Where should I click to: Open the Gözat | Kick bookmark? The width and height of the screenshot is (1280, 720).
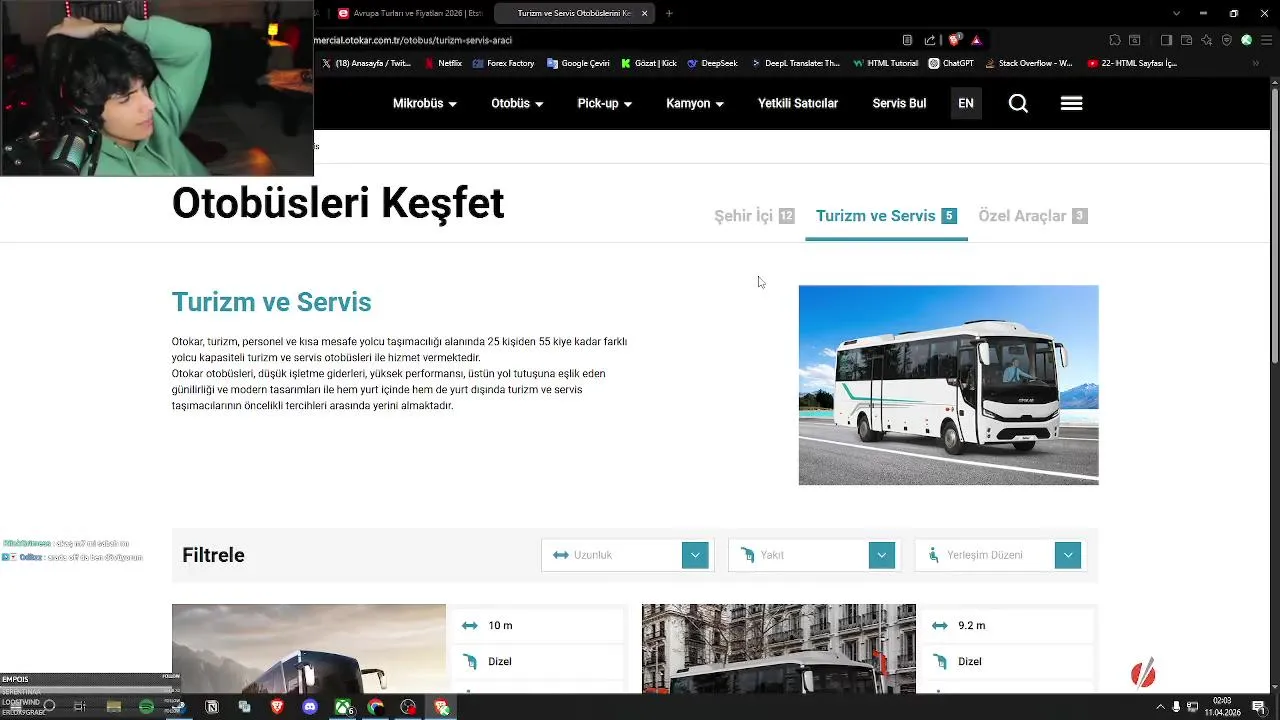pyautogui.click(x=648, y=63)
